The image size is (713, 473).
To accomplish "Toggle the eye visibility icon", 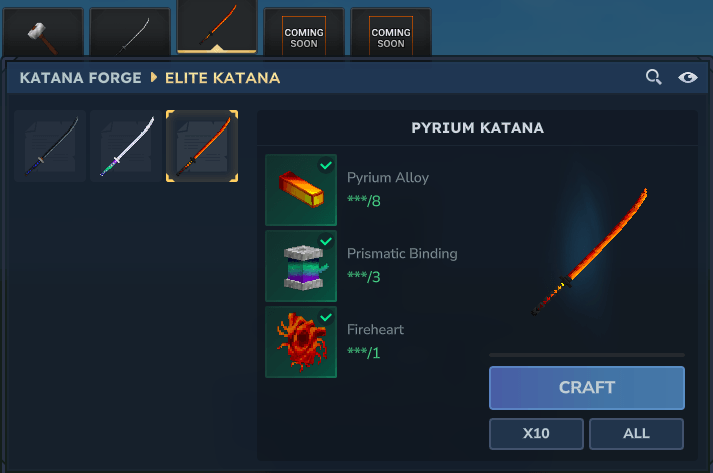I will coord(688,78).
